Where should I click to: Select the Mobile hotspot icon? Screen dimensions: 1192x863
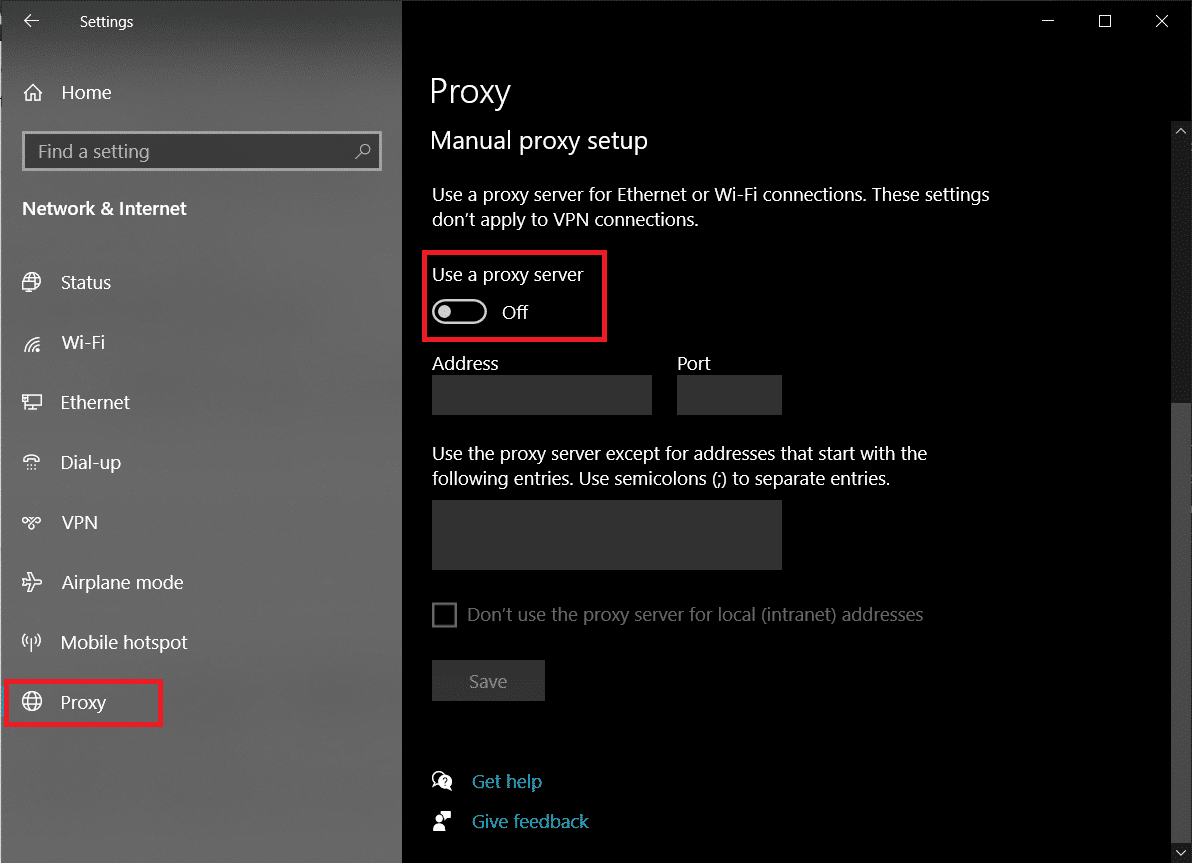(33, 642)
